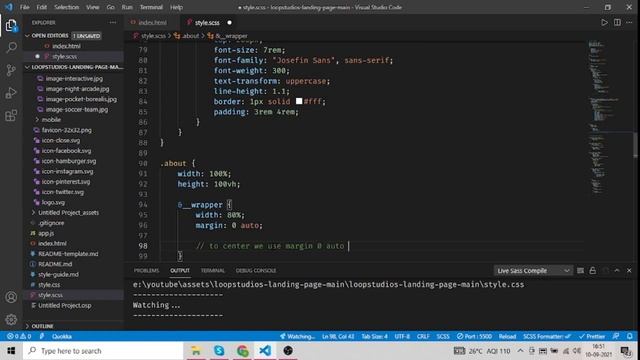Screen dimensions: 640x360
Task: Open notifications bell in status bar
Action: pos(630,336)
